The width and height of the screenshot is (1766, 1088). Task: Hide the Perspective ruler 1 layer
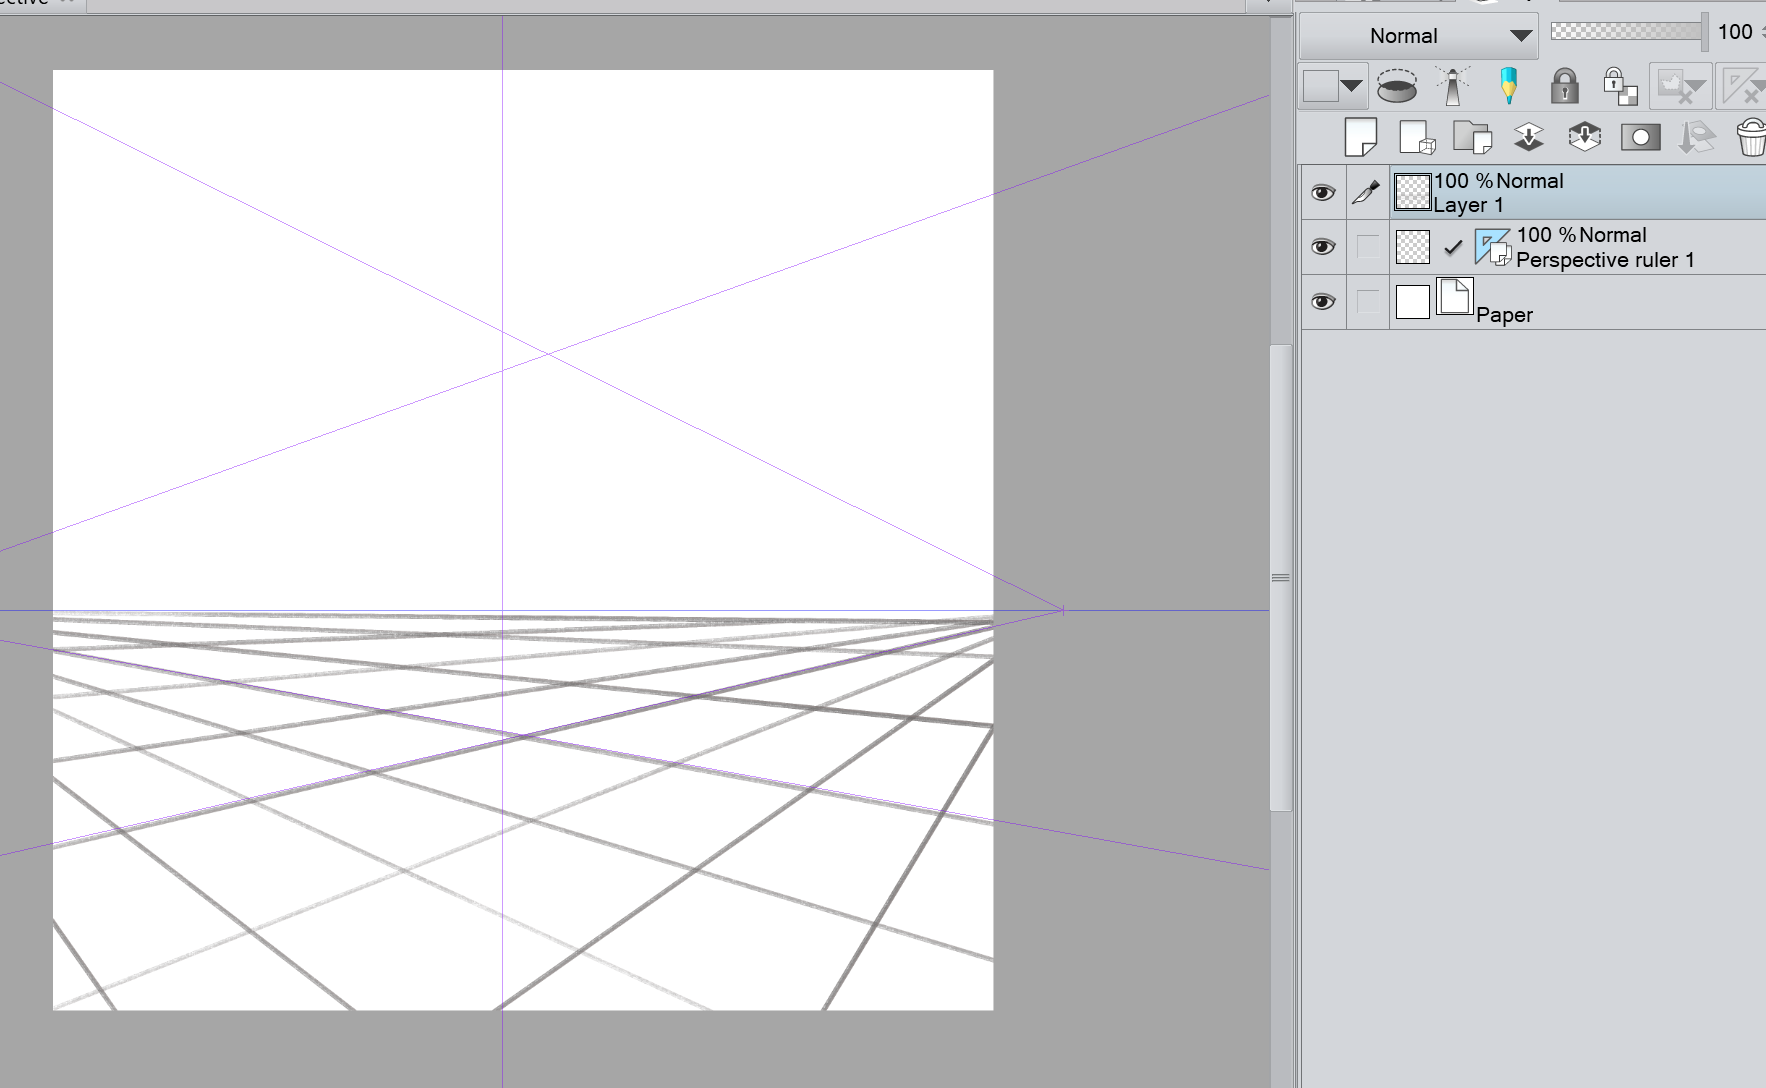(1323, 246)
